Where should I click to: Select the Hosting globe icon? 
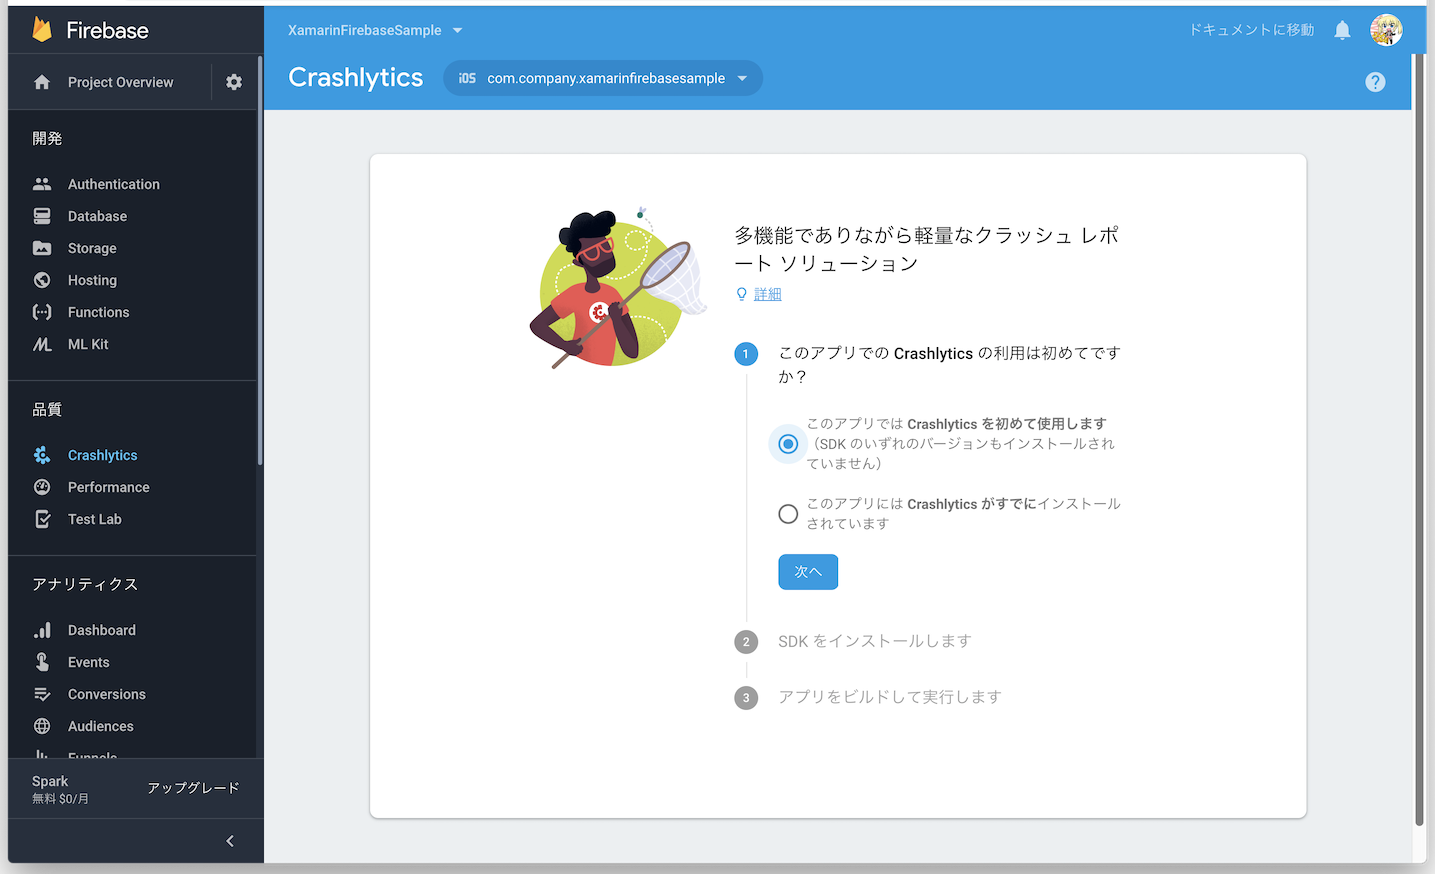(40, 280)
